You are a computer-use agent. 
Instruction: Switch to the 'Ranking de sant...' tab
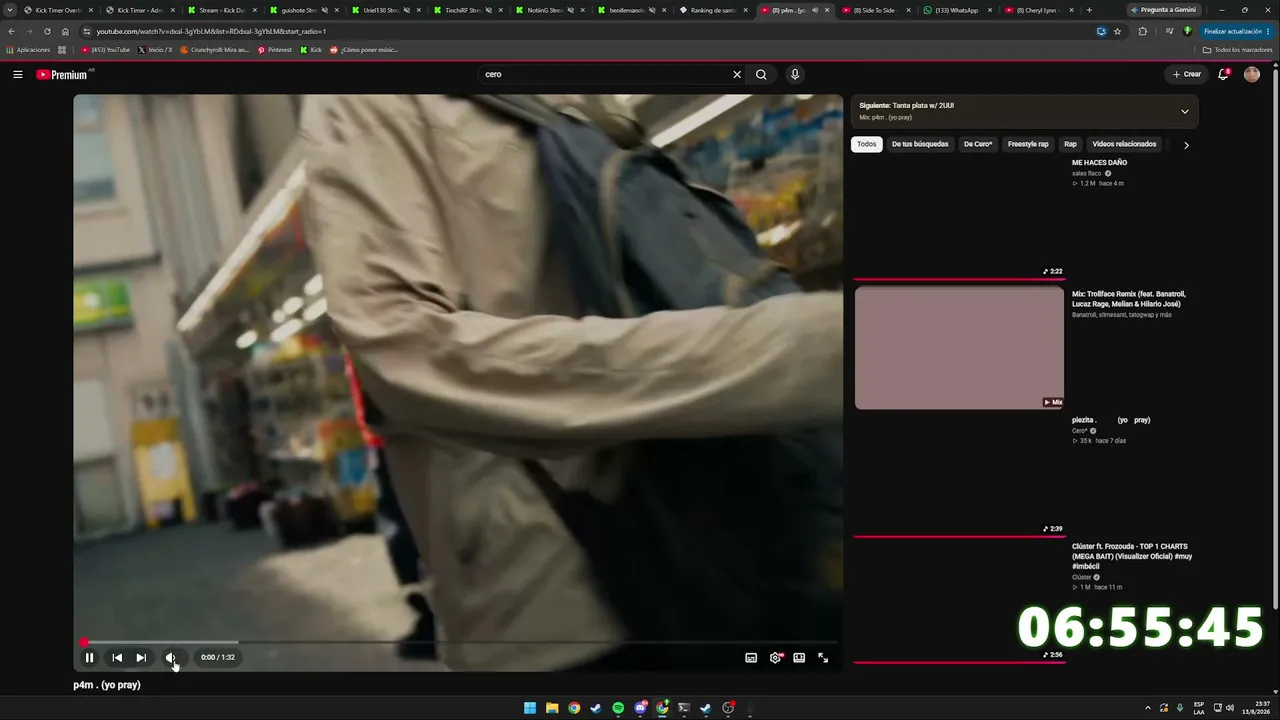tap(713, 10)
